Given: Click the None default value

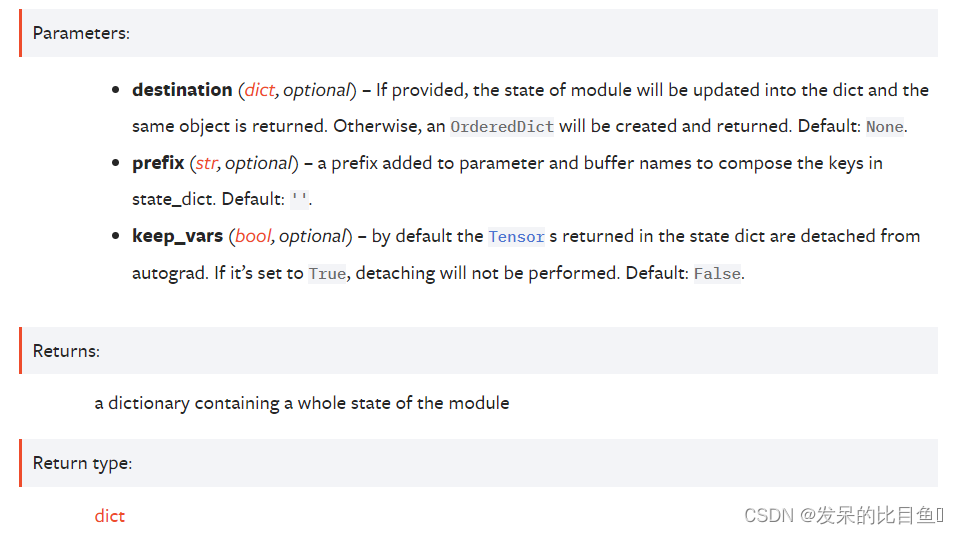Looking at the screenshot, I should 885,126.
